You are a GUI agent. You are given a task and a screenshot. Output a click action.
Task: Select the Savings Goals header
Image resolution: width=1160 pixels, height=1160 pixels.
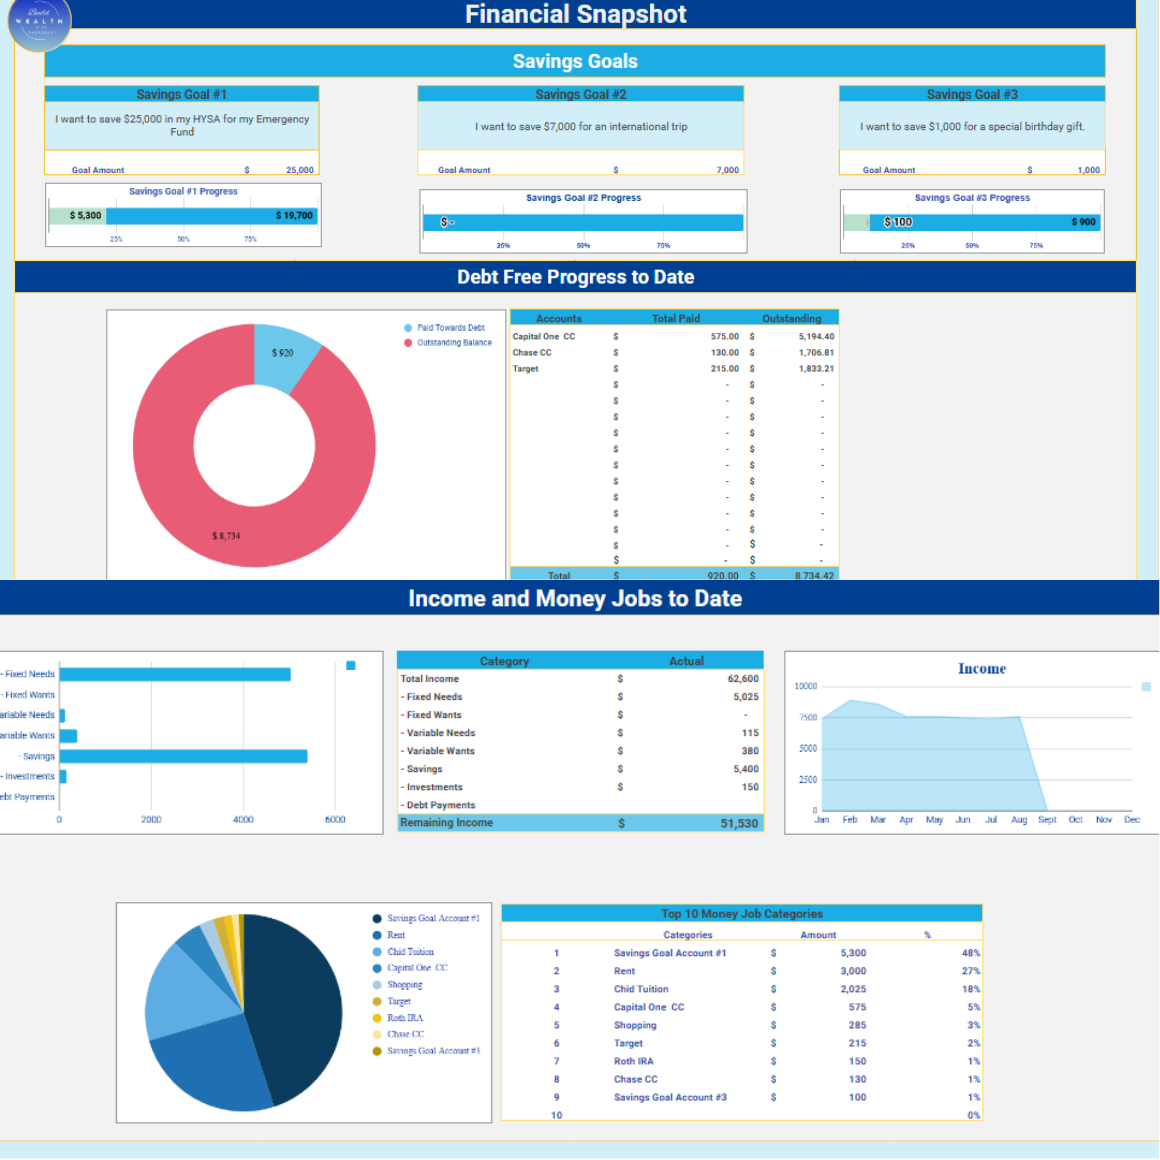coord(575,61)
